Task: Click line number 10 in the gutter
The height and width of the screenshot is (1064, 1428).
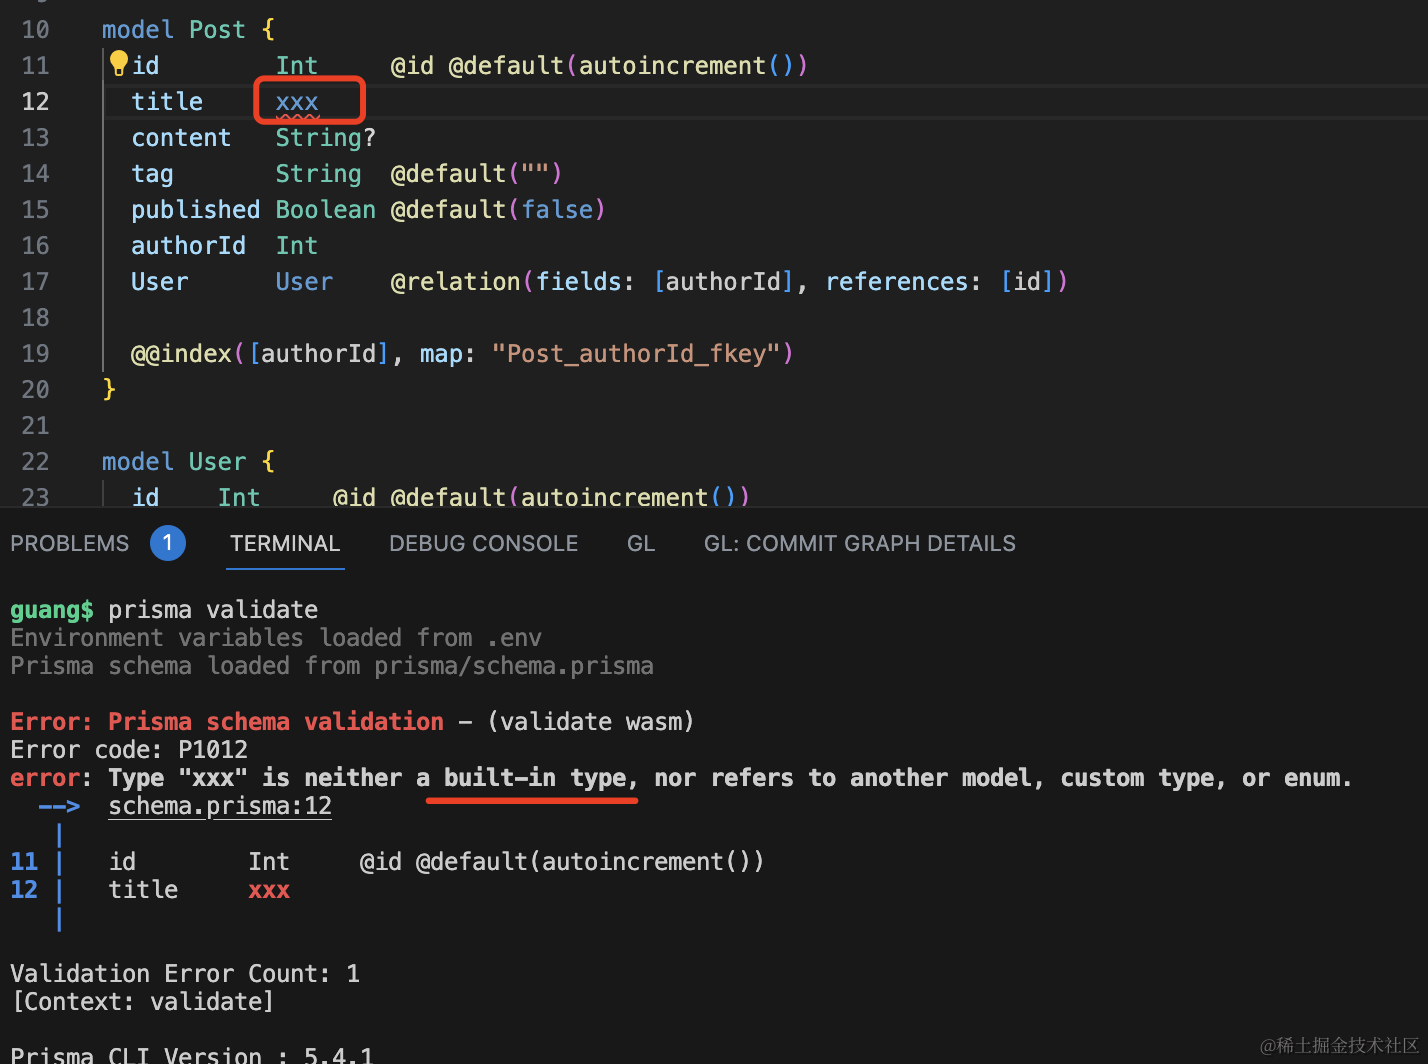Action: click(35, 30)
